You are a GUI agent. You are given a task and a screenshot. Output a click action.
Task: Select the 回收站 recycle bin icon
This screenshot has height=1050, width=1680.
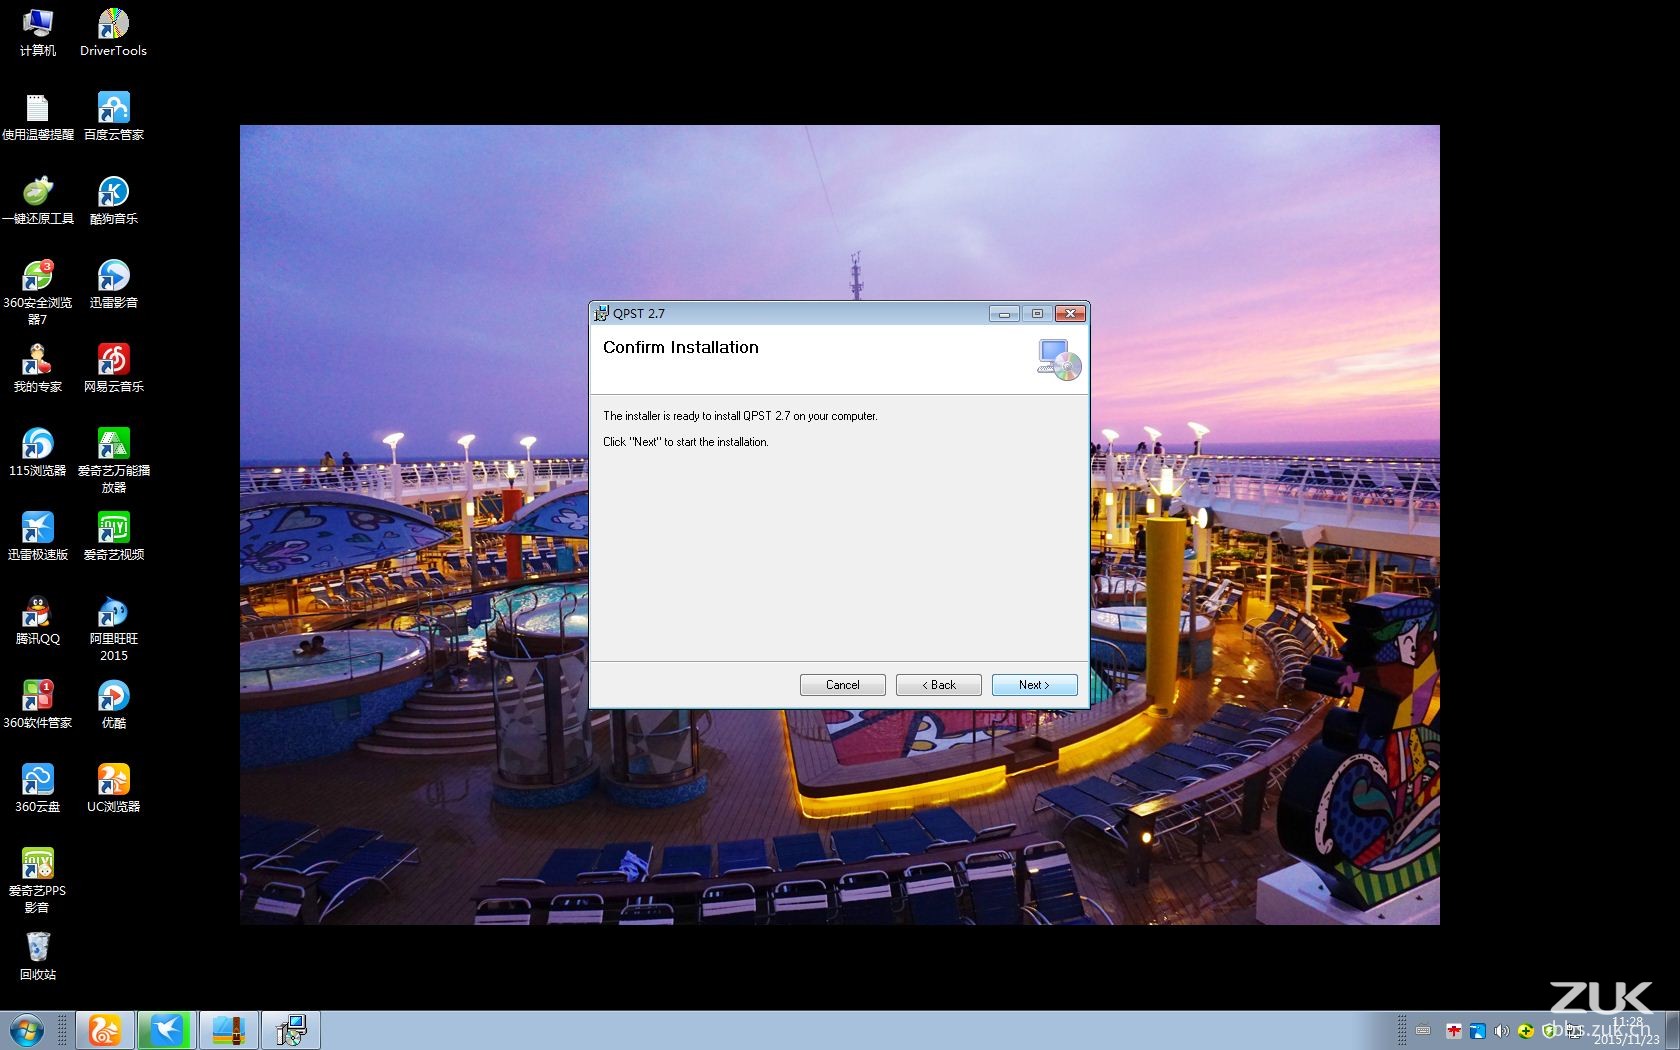point(37,955)
